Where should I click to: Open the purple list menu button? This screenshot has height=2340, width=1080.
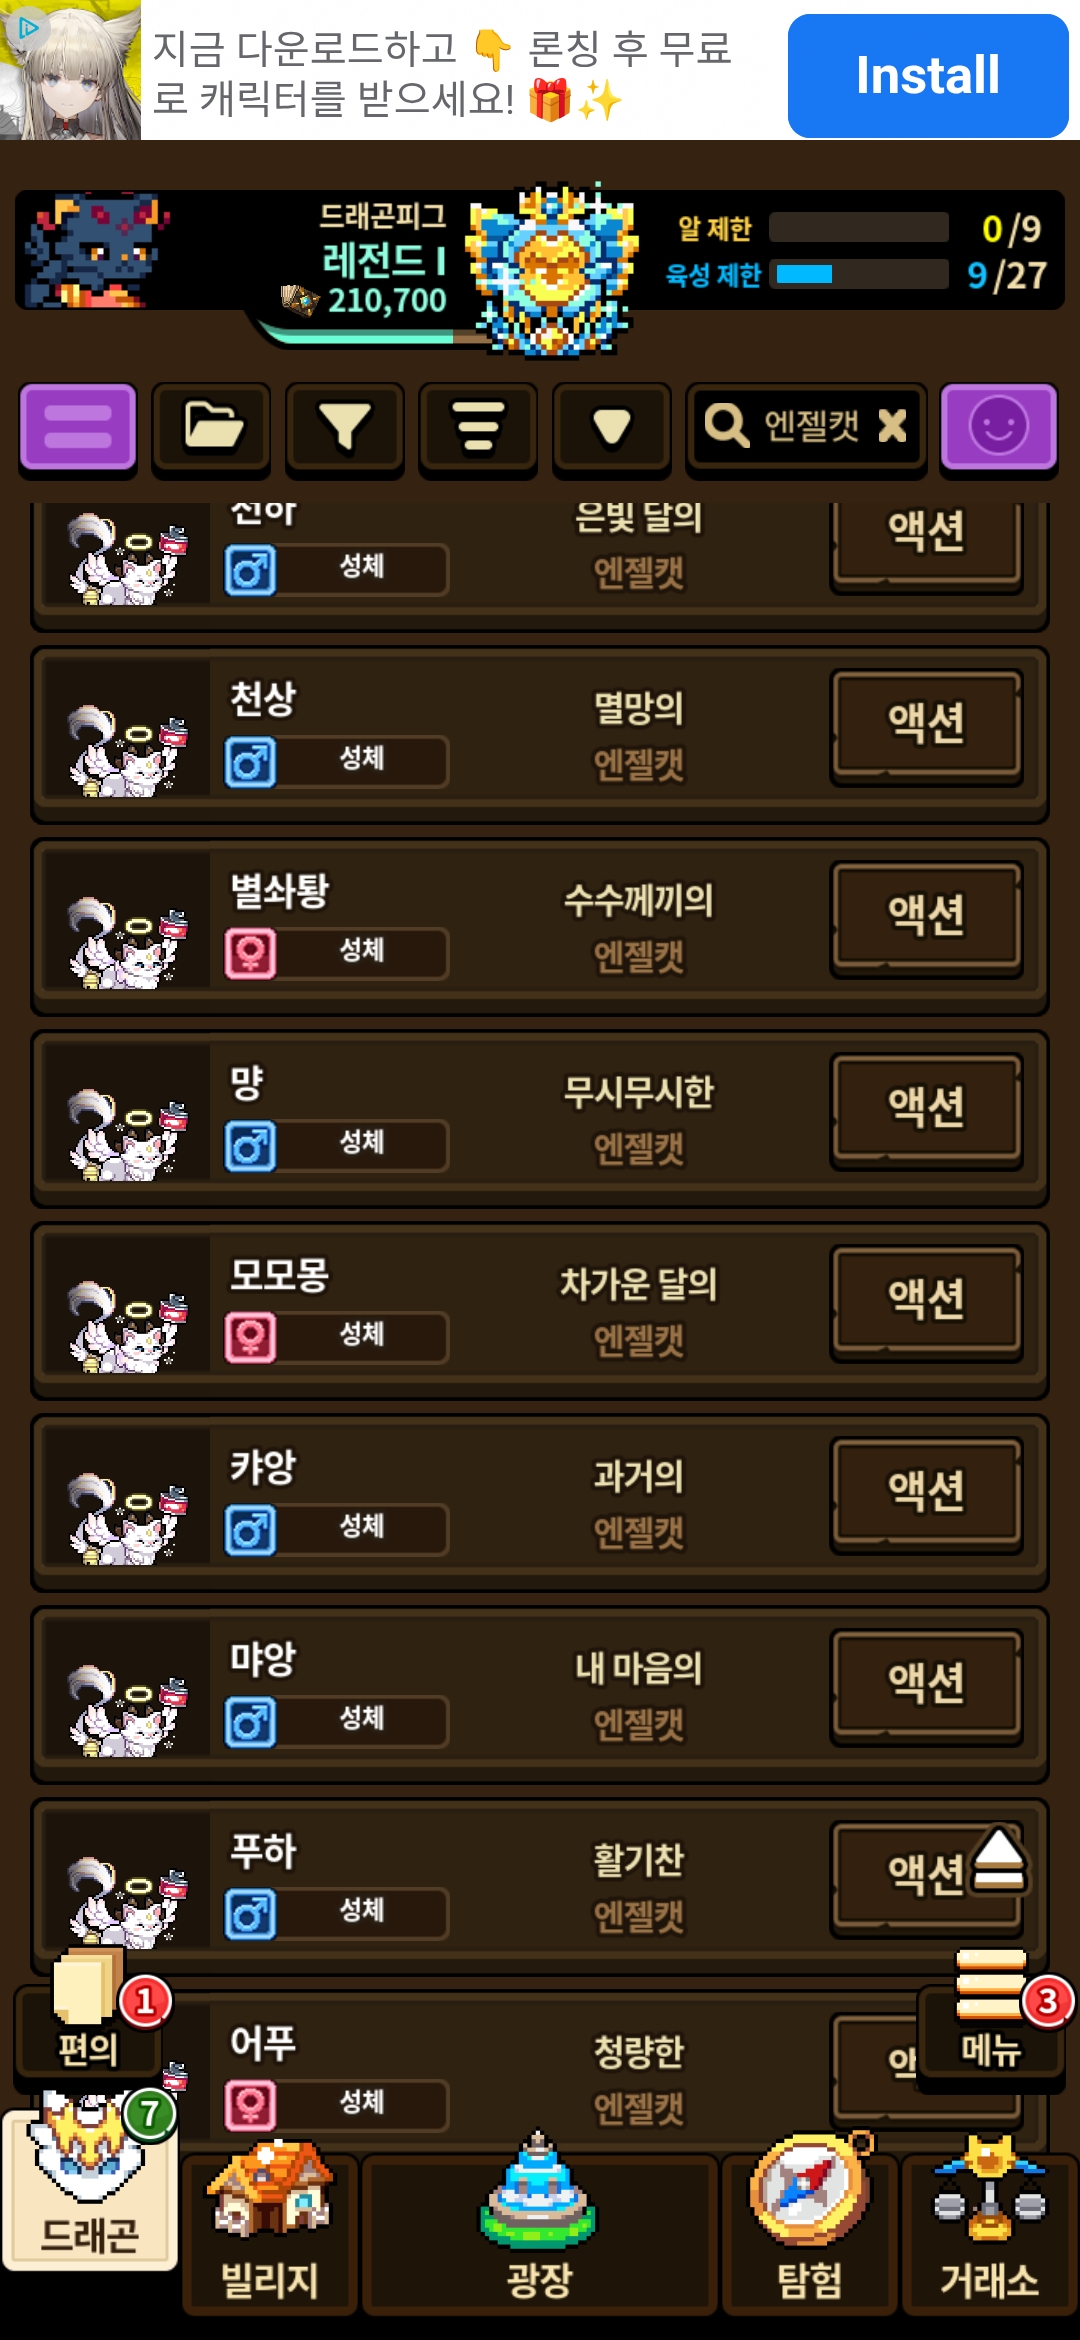pos(78,427)
